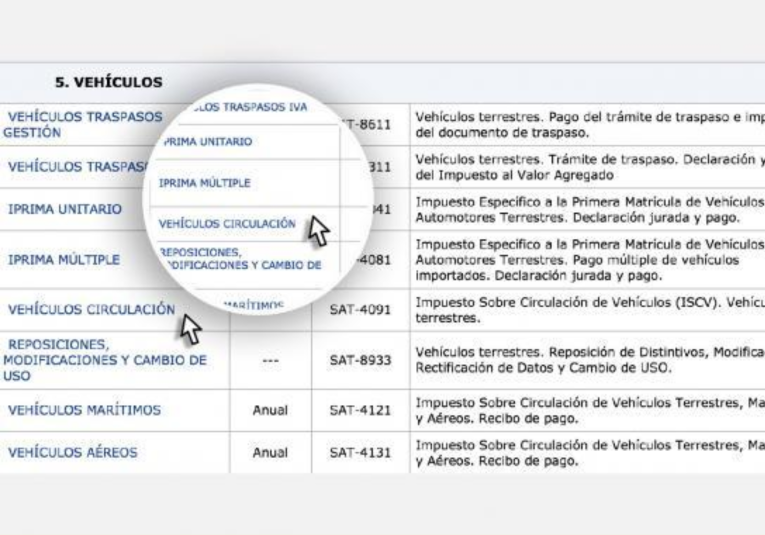Select the '5. VEHÍCULOS' section heading
765x535 pixels.
tap(108, 82)
